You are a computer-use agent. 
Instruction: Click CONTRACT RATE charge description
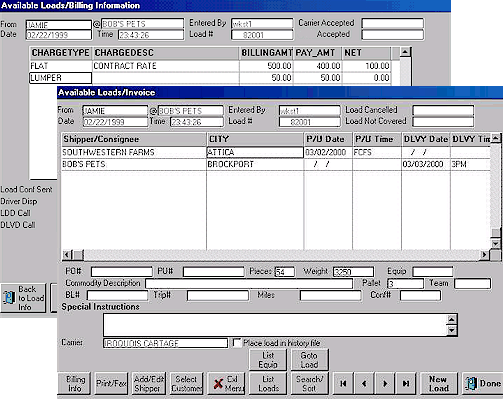pyautogui.click(x=165, y=66)
